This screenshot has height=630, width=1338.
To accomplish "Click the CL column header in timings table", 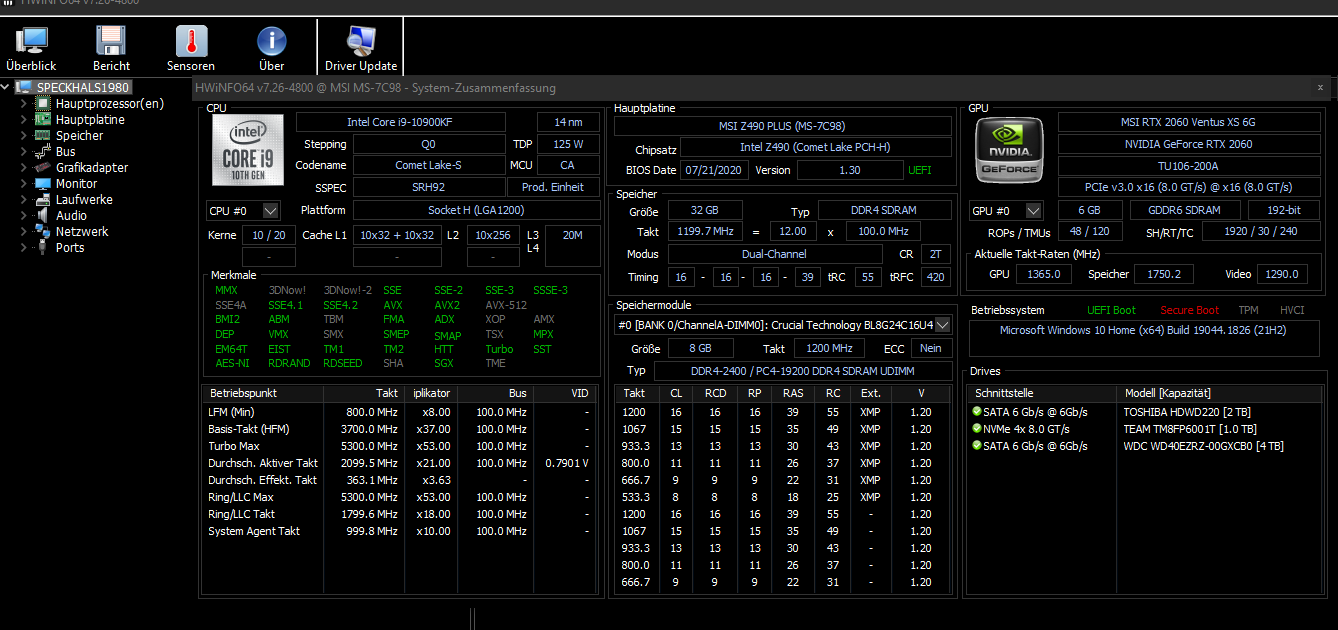I will coord(676,393).
